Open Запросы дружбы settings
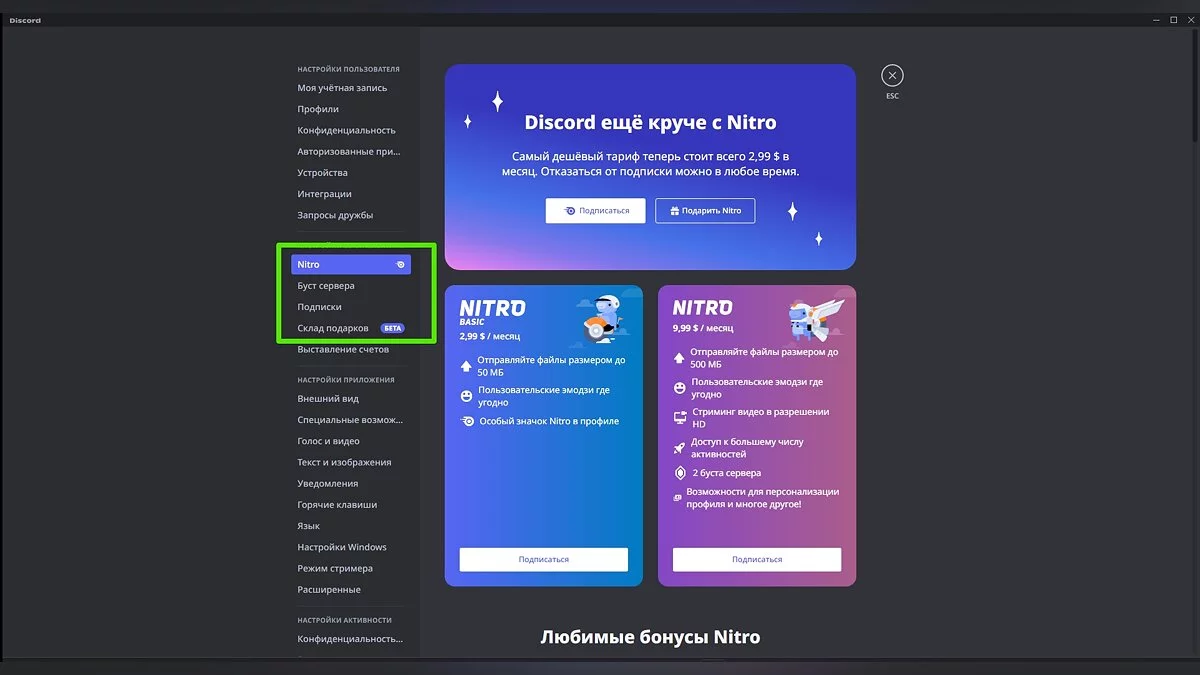Viewport: 1200px width, 675px height. pyautogui.click(x=335, y=215)
